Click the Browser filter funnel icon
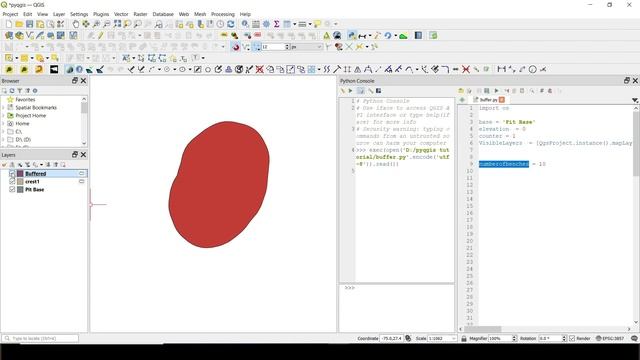This screenshot has height=360, width=640. click(20, 91)
